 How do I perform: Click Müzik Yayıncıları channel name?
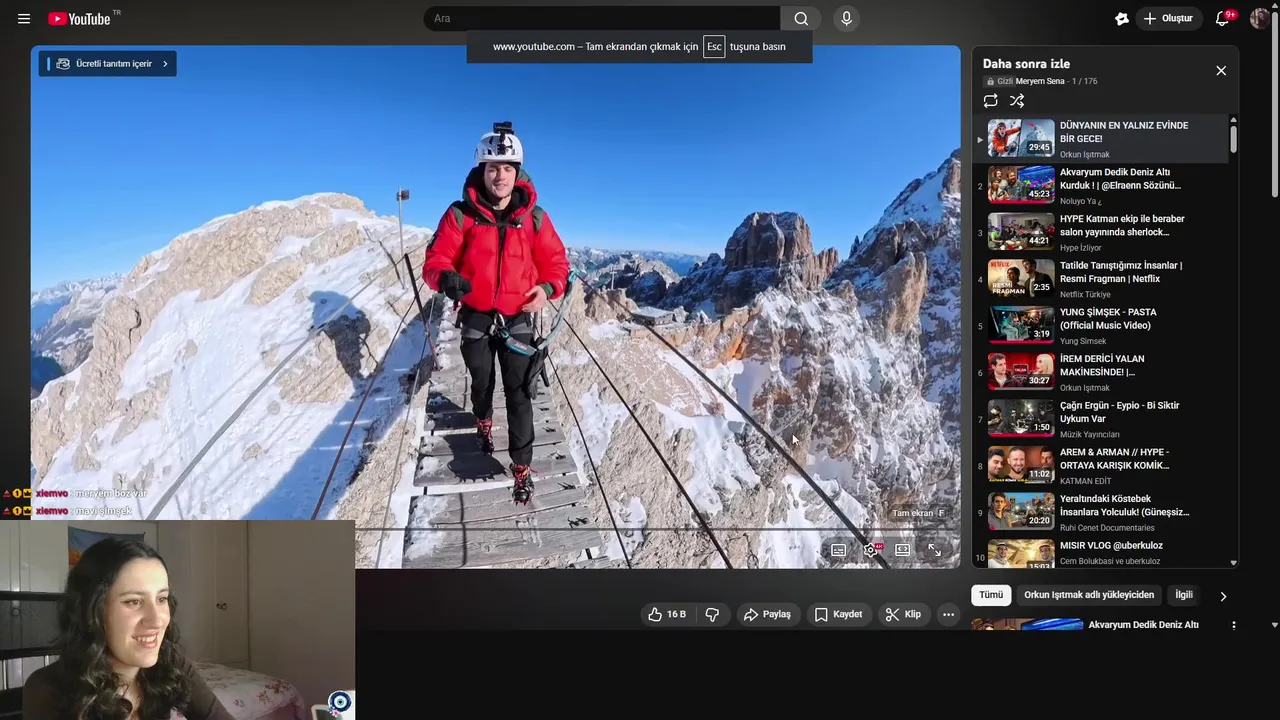pyautogui.click(x=1090, y=434)
